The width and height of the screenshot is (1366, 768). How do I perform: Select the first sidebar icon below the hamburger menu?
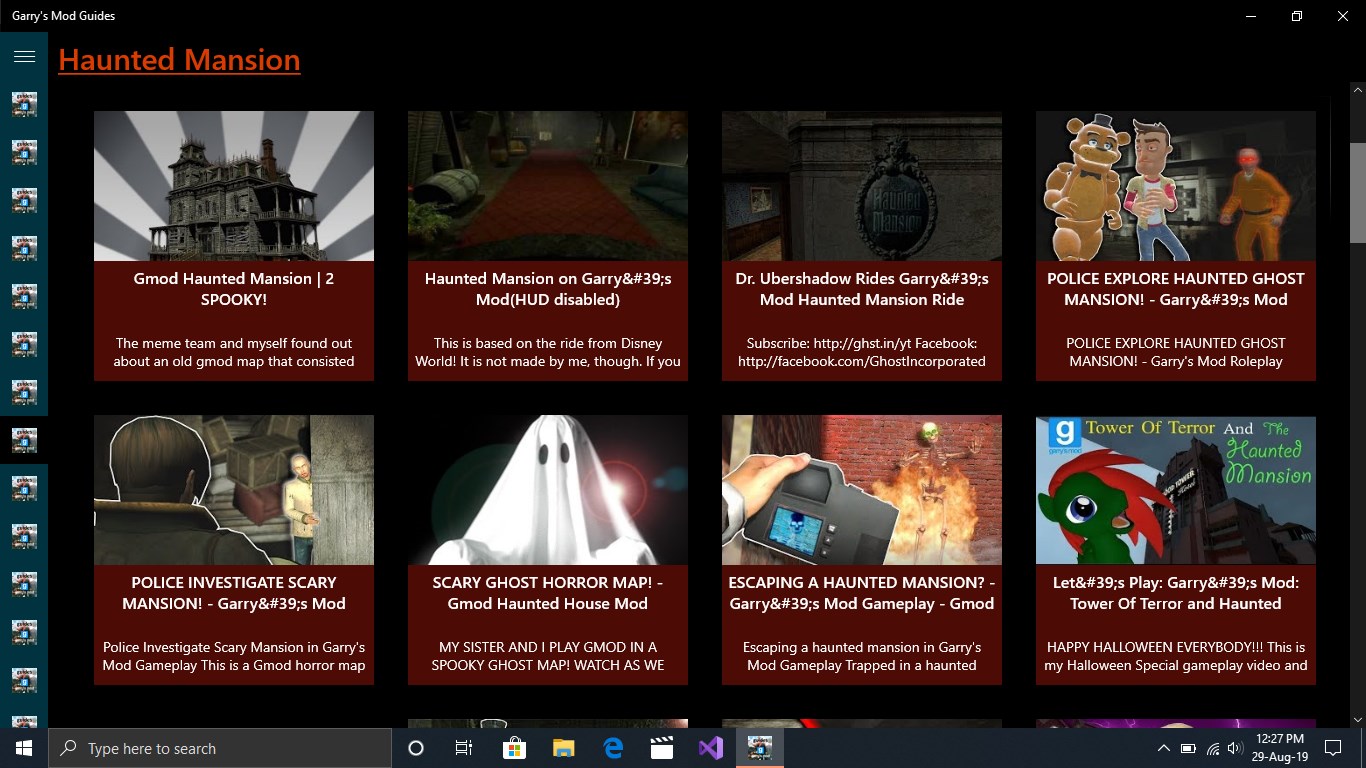24,104
